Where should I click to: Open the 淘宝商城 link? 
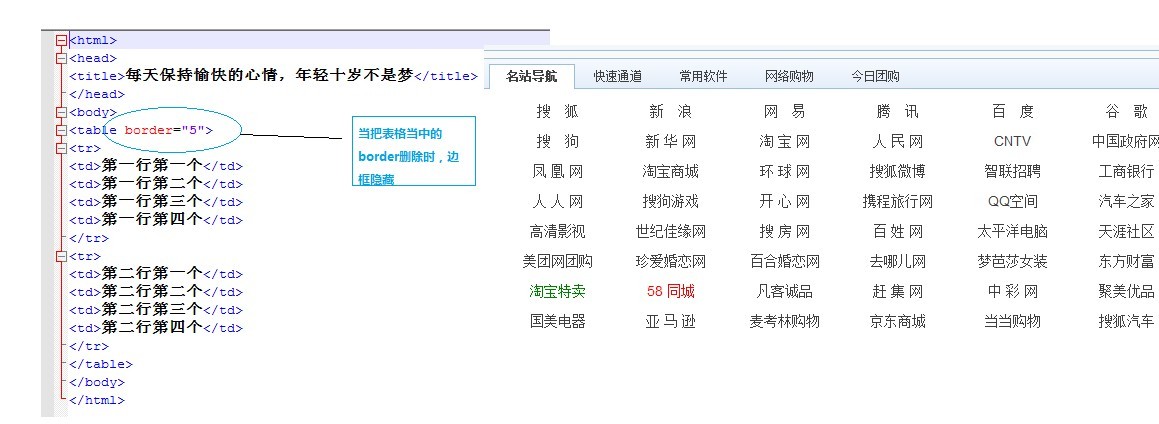click(670, 171)
